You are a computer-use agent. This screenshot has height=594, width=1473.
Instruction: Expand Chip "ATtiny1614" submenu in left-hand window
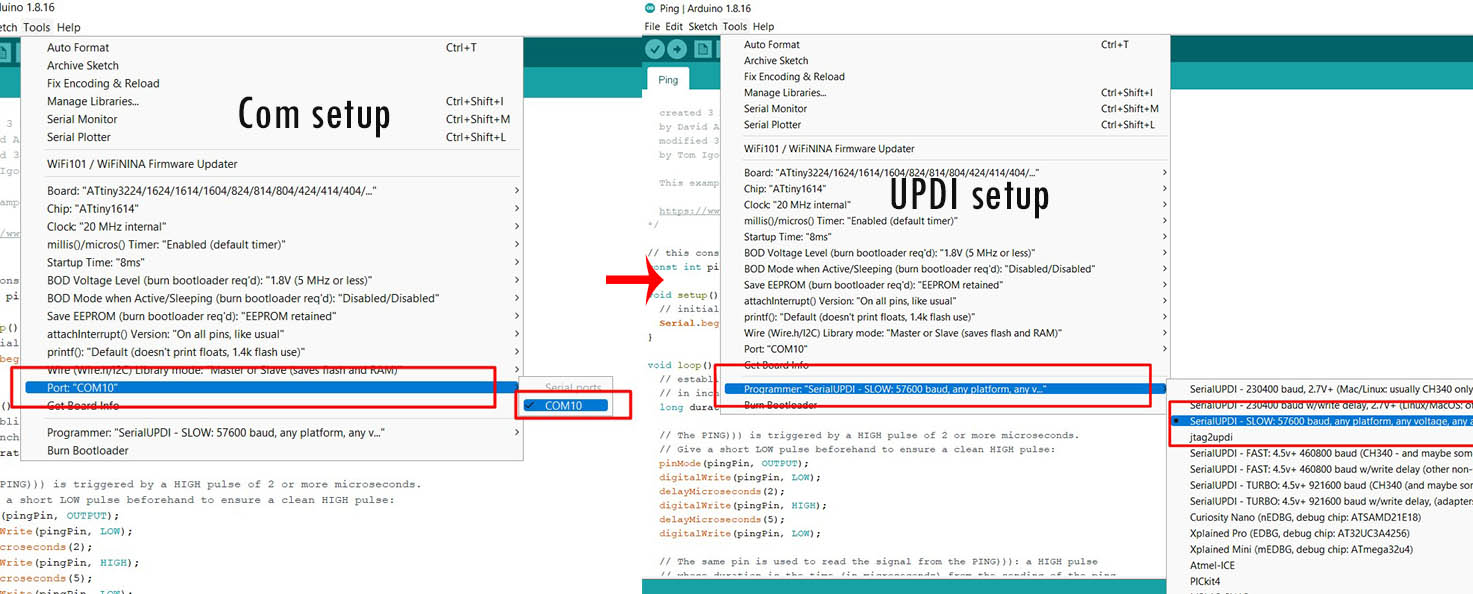pos(271,208)
